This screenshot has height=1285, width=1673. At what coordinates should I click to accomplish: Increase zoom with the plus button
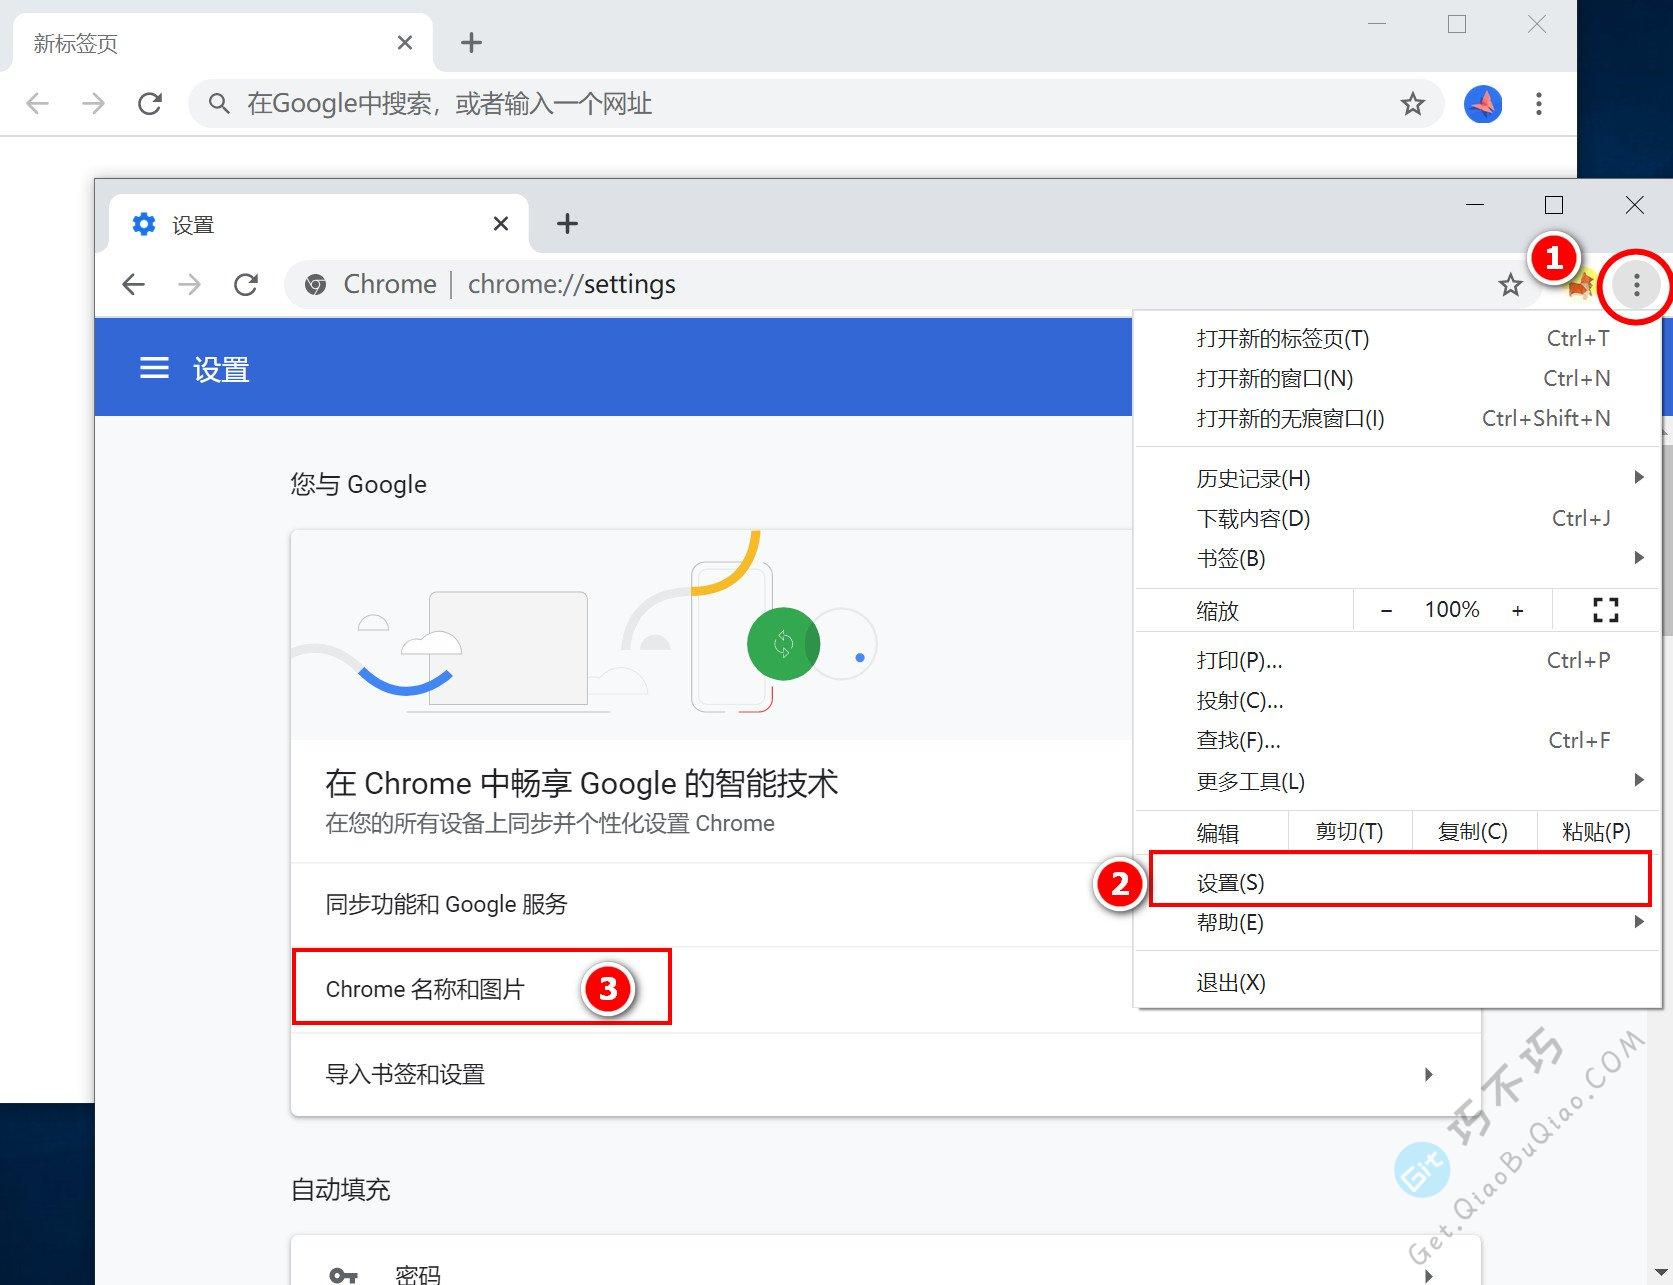click(x=1518, y=610)
